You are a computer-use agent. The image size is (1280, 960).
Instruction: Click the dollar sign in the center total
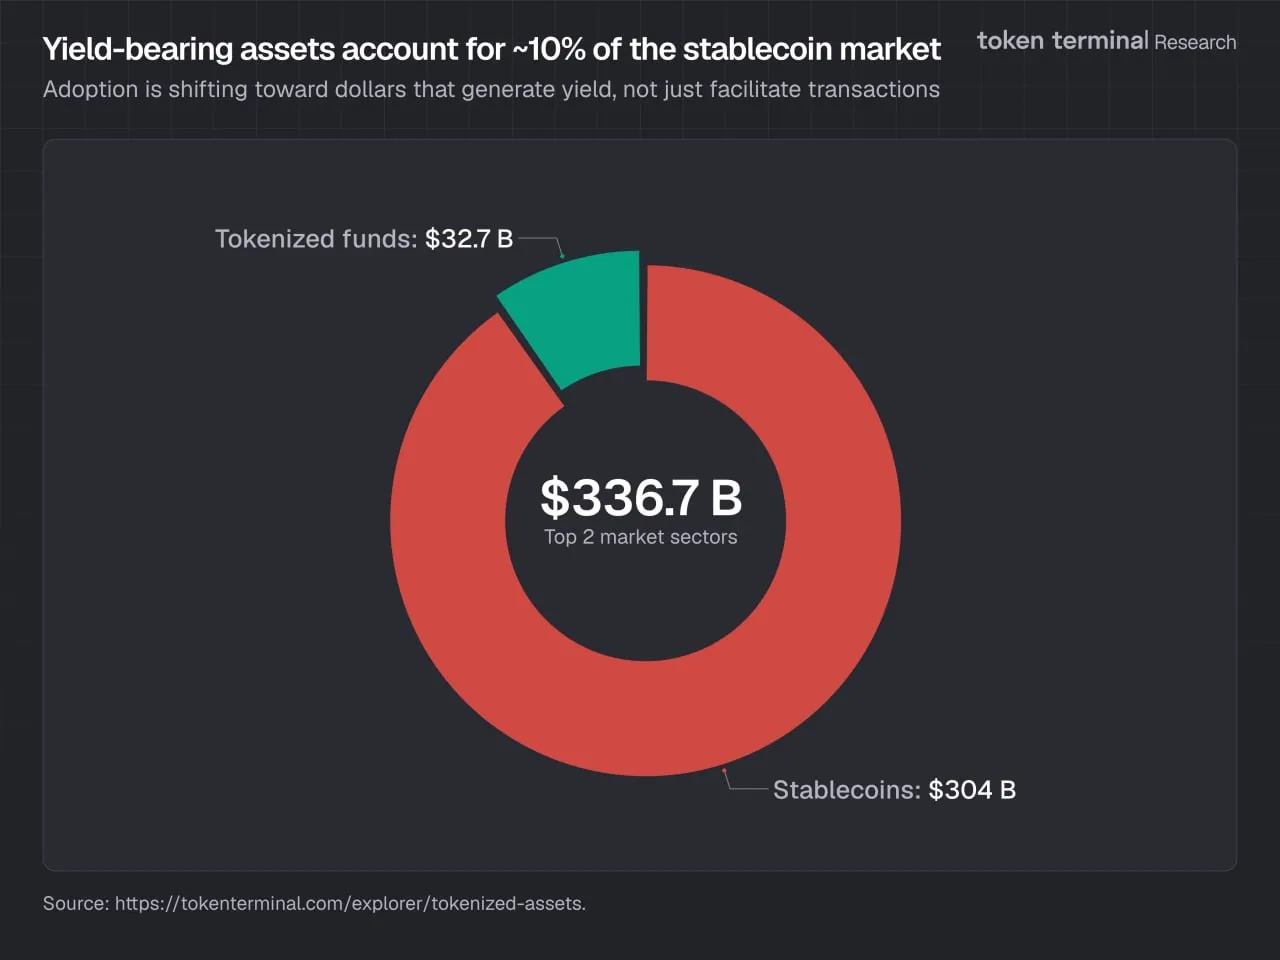click(x=554, y=497)
